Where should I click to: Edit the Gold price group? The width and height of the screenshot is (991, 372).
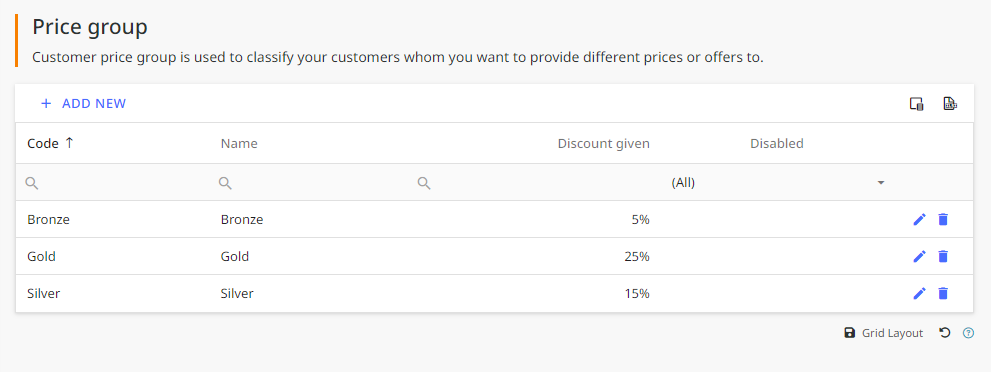tap(920, 256)
